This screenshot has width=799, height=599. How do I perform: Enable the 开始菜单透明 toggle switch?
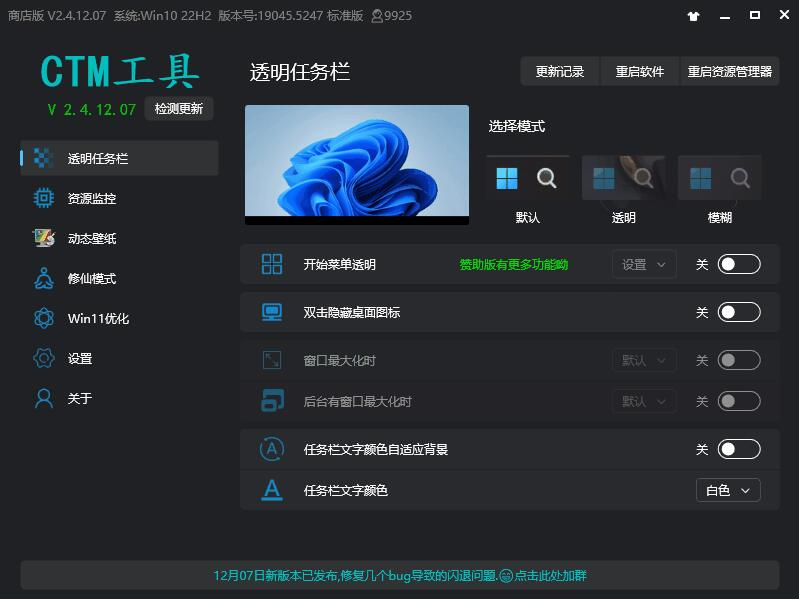(739, 264)
